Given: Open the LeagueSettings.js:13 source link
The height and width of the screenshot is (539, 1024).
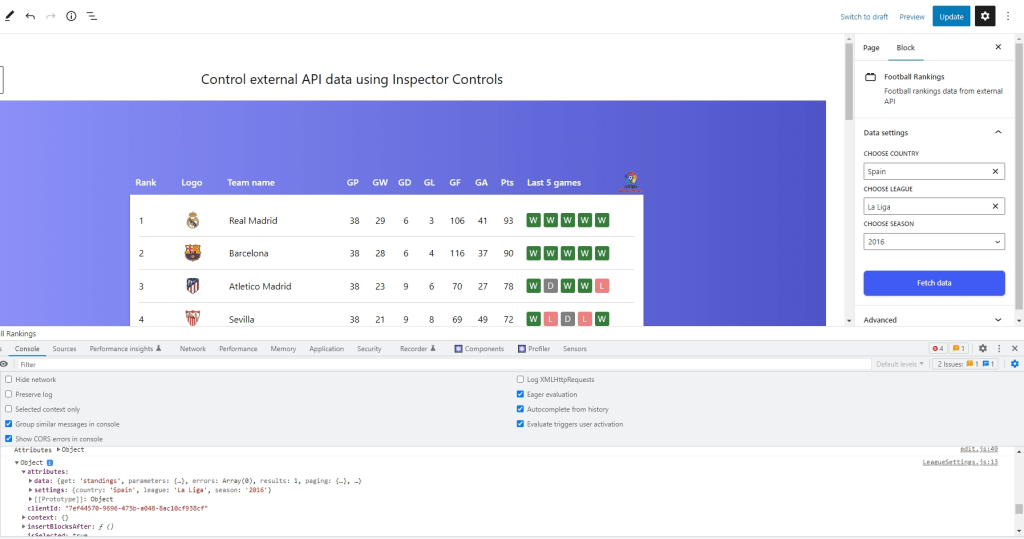Looking at the screenshot, I should 960,462.
